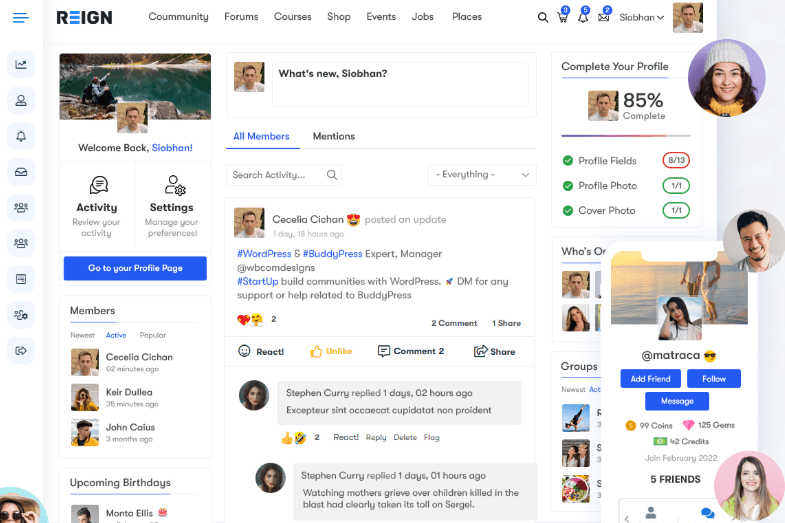Open the Forums menu item
This screenshot has width=785, height=523.
[x=241, y=17]
